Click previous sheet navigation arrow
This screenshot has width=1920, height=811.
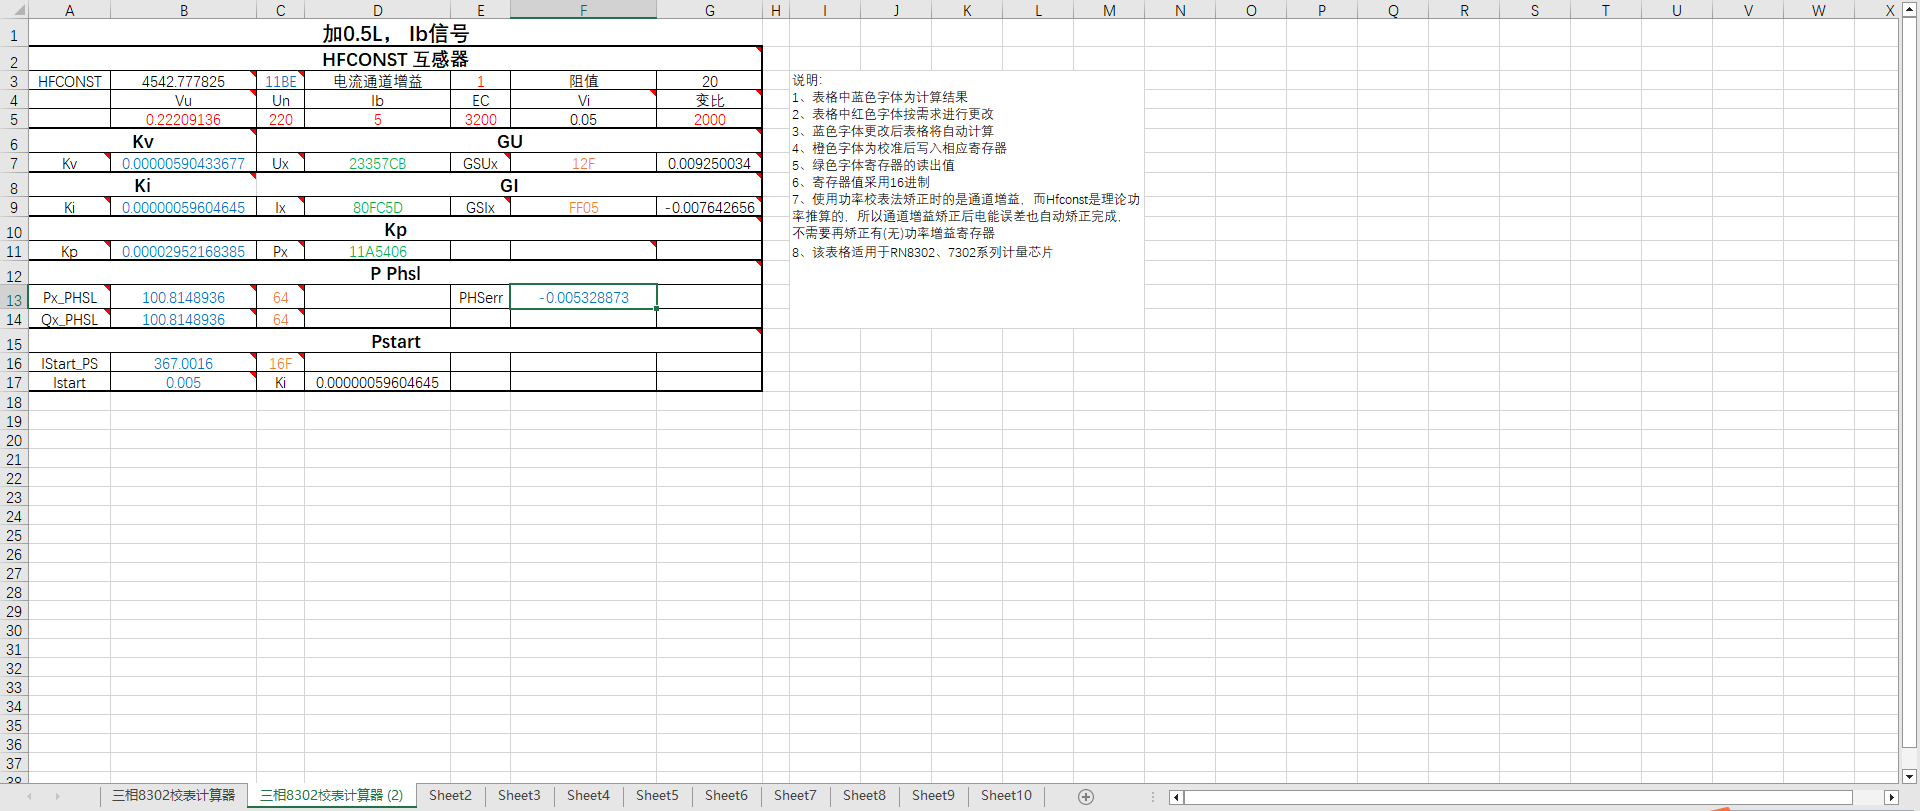click(29, 796)
